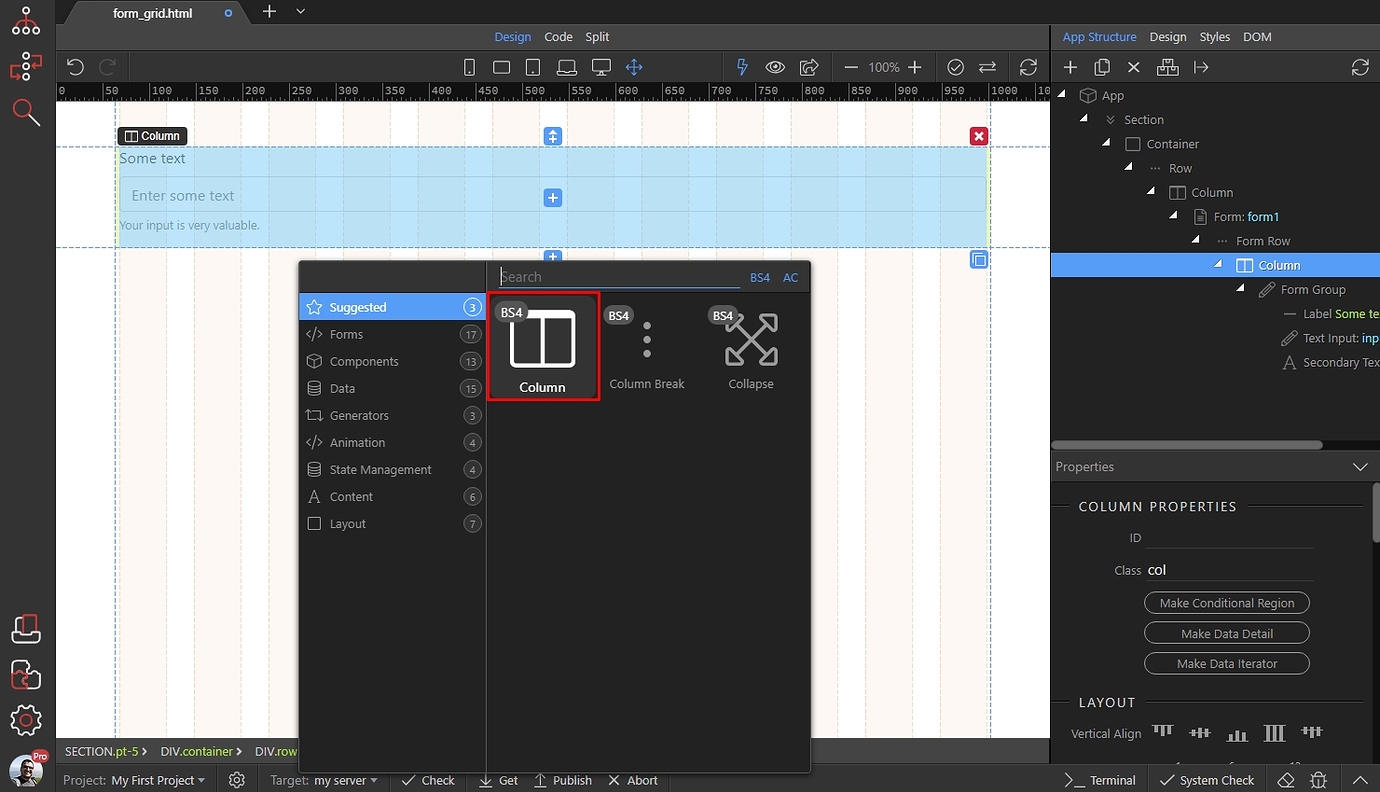Open the Styles panel tab
The image size is (1380, 792).
pyautogui.click(x=1214, y=37)
